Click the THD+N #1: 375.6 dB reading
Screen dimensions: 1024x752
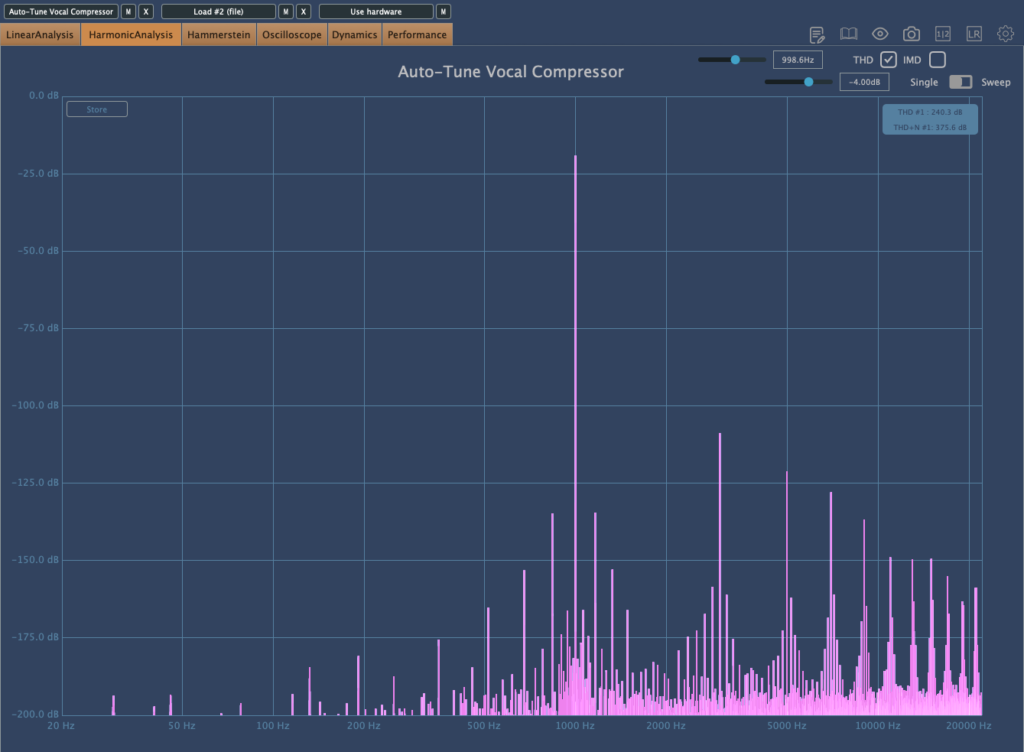930,127
